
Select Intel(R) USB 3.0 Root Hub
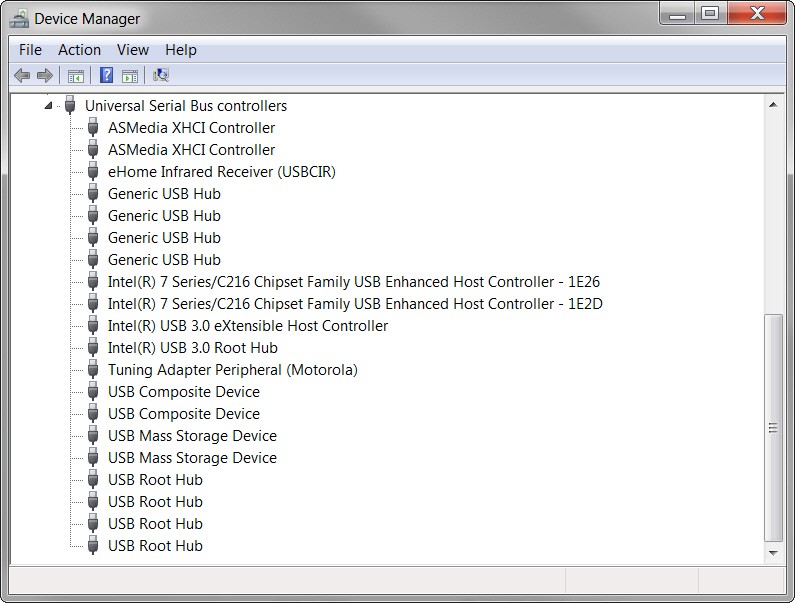pos(193,348)
